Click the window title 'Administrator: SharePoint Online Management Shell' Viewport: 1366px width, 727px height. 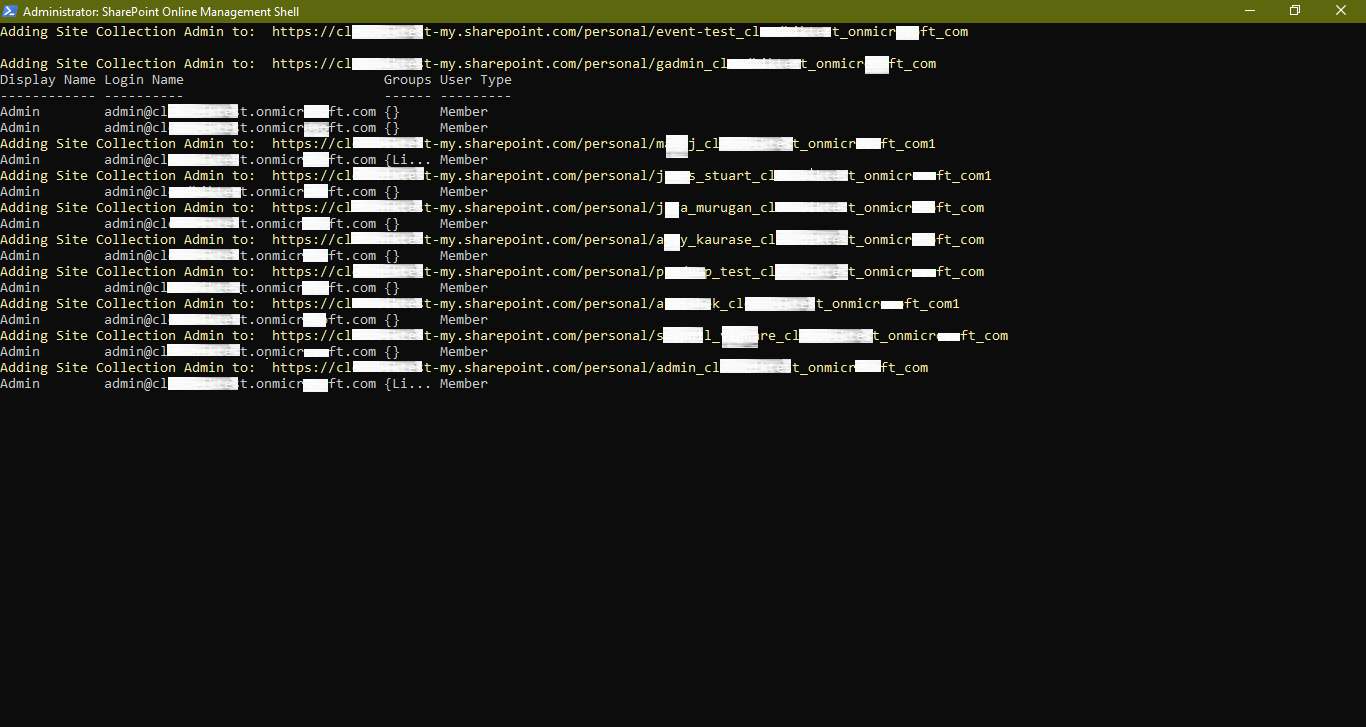coord(161,11)
